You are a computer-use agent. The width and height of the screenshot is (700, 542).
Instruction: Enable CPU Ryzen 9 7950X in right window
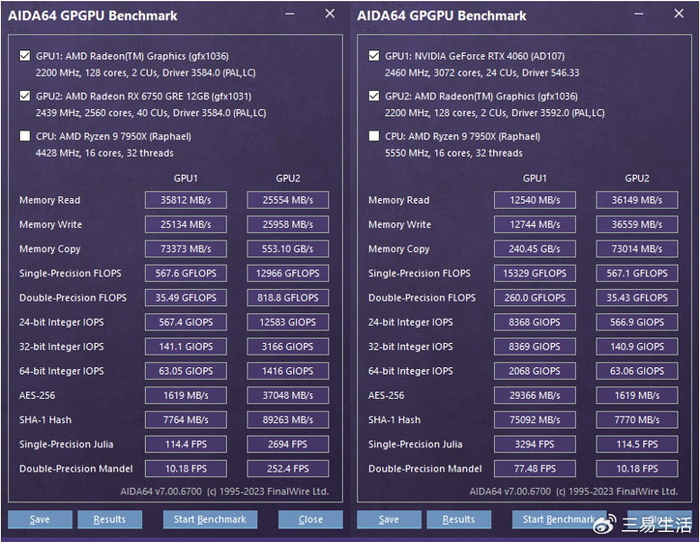tap(374, 137)
